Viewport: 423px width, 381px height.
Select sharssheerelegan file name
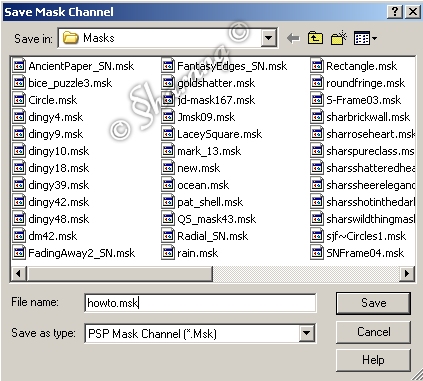click(x=370, y=185)
